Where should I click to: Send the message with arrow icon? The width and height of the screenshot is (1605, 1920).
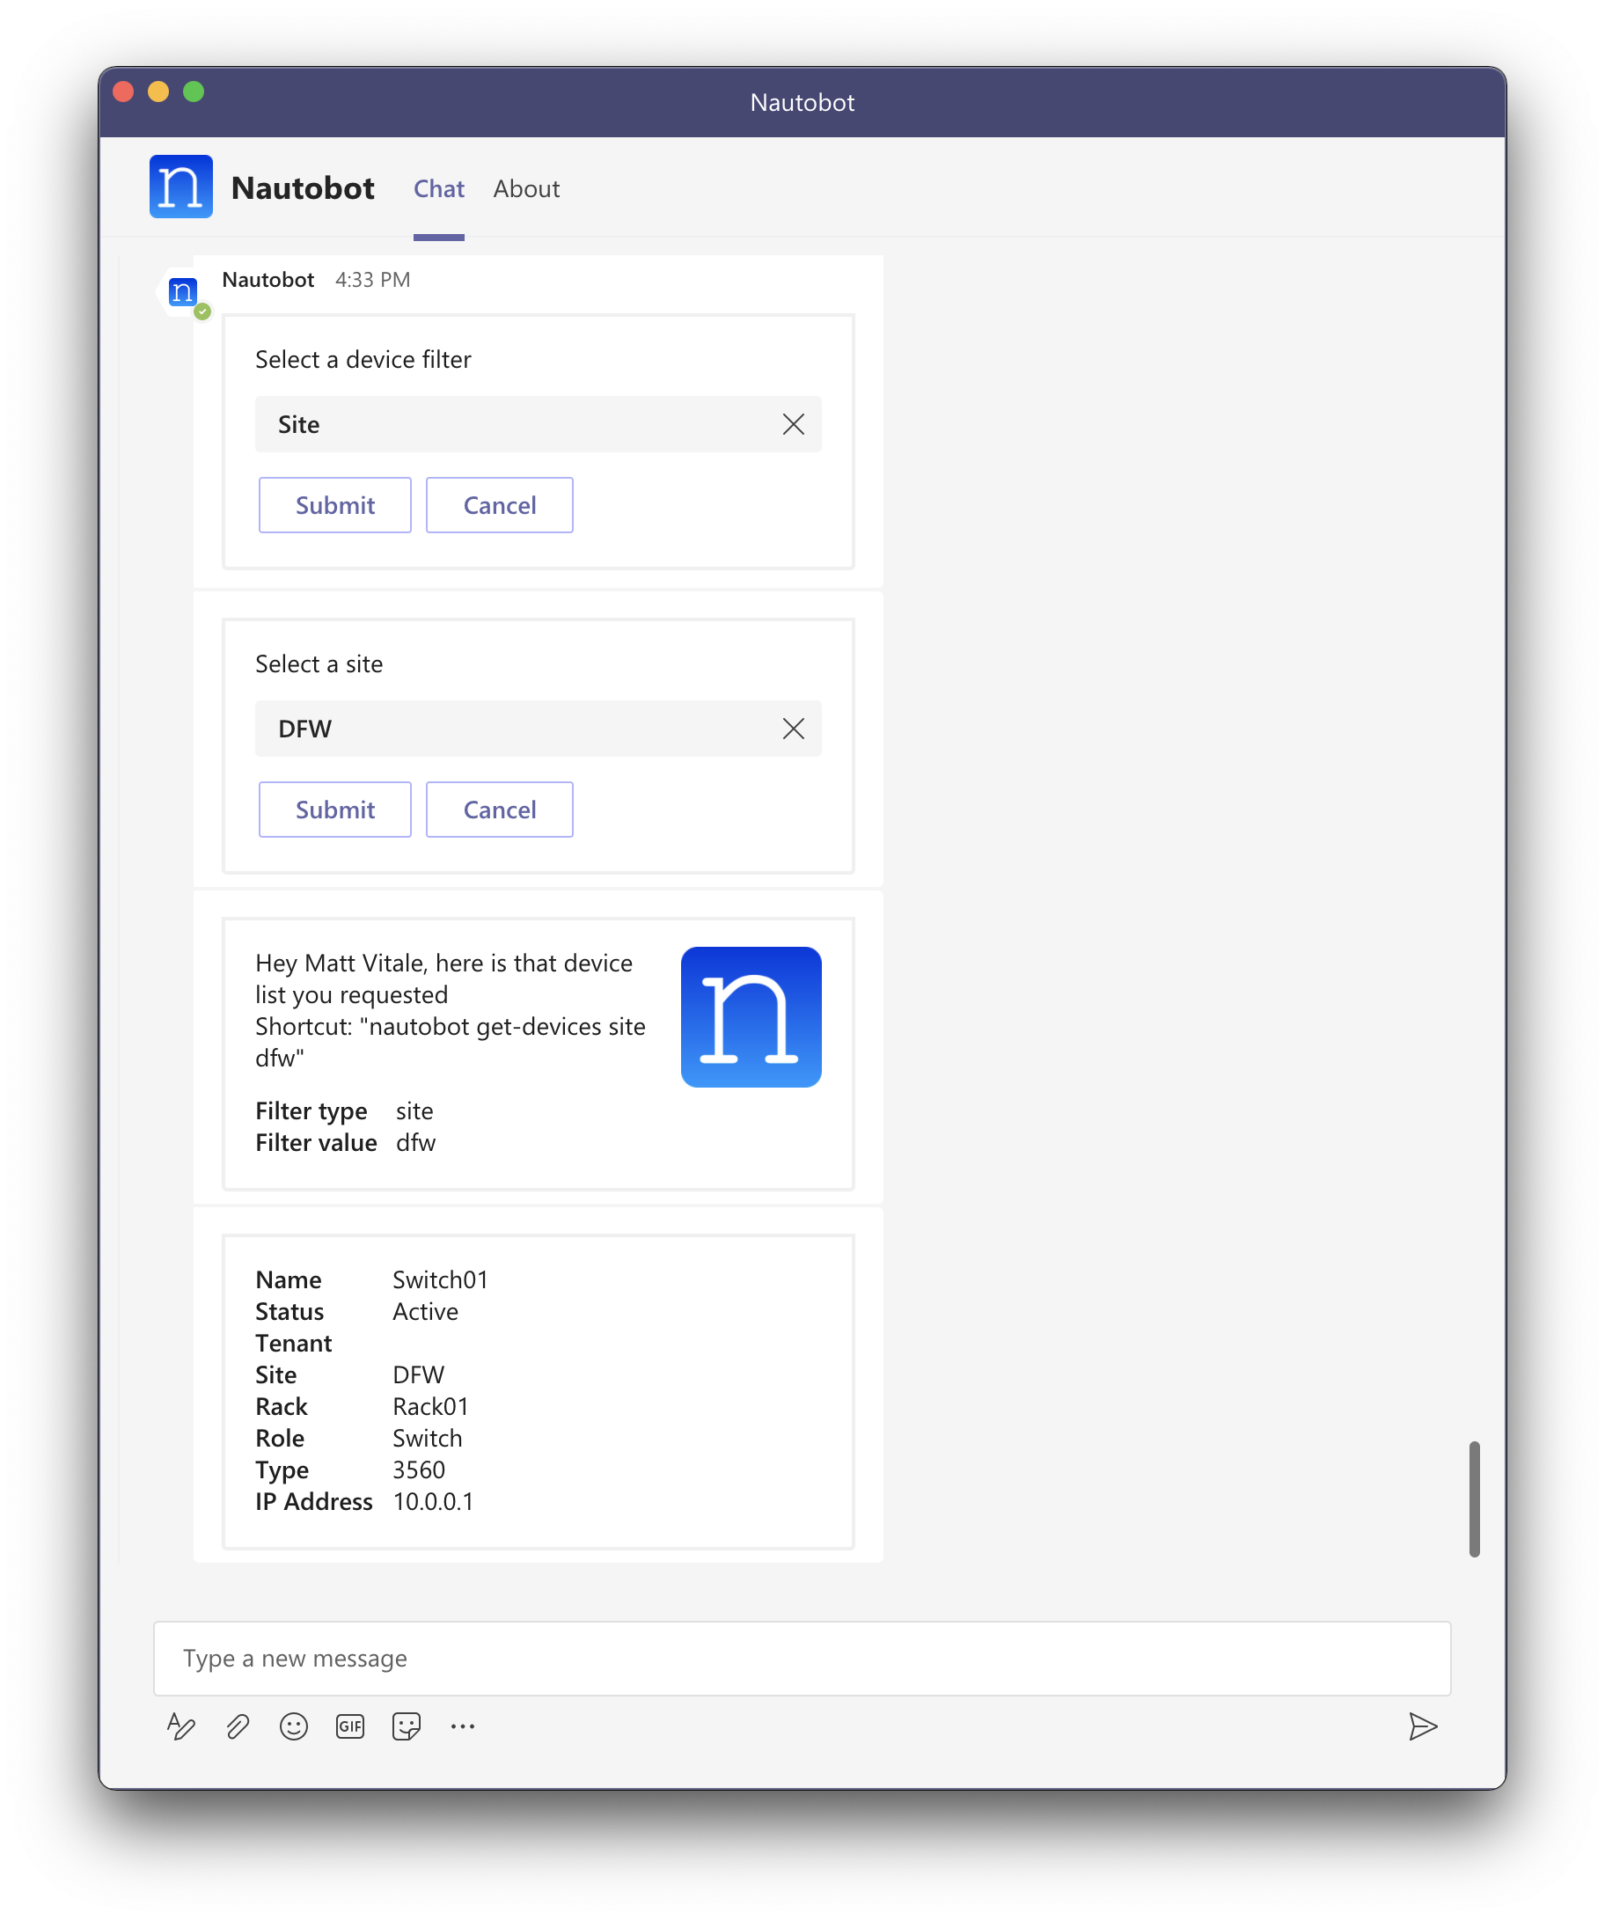point(1422,1727)
